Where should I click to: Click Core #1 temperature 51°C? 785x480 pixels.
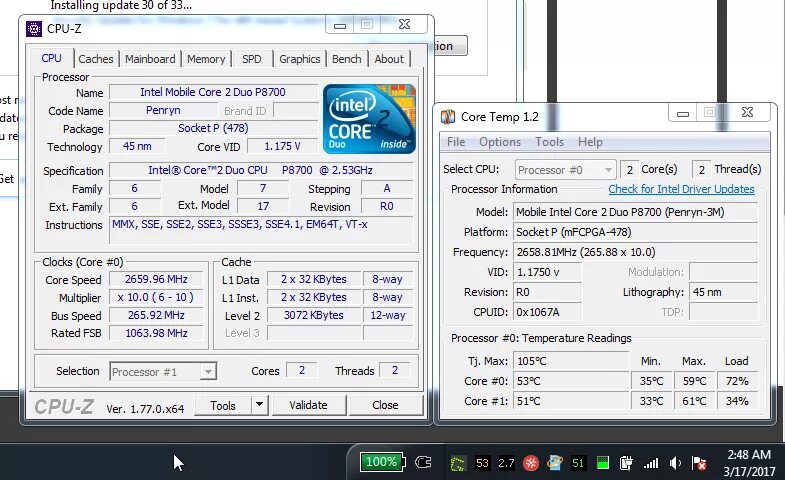click(571, 401)
